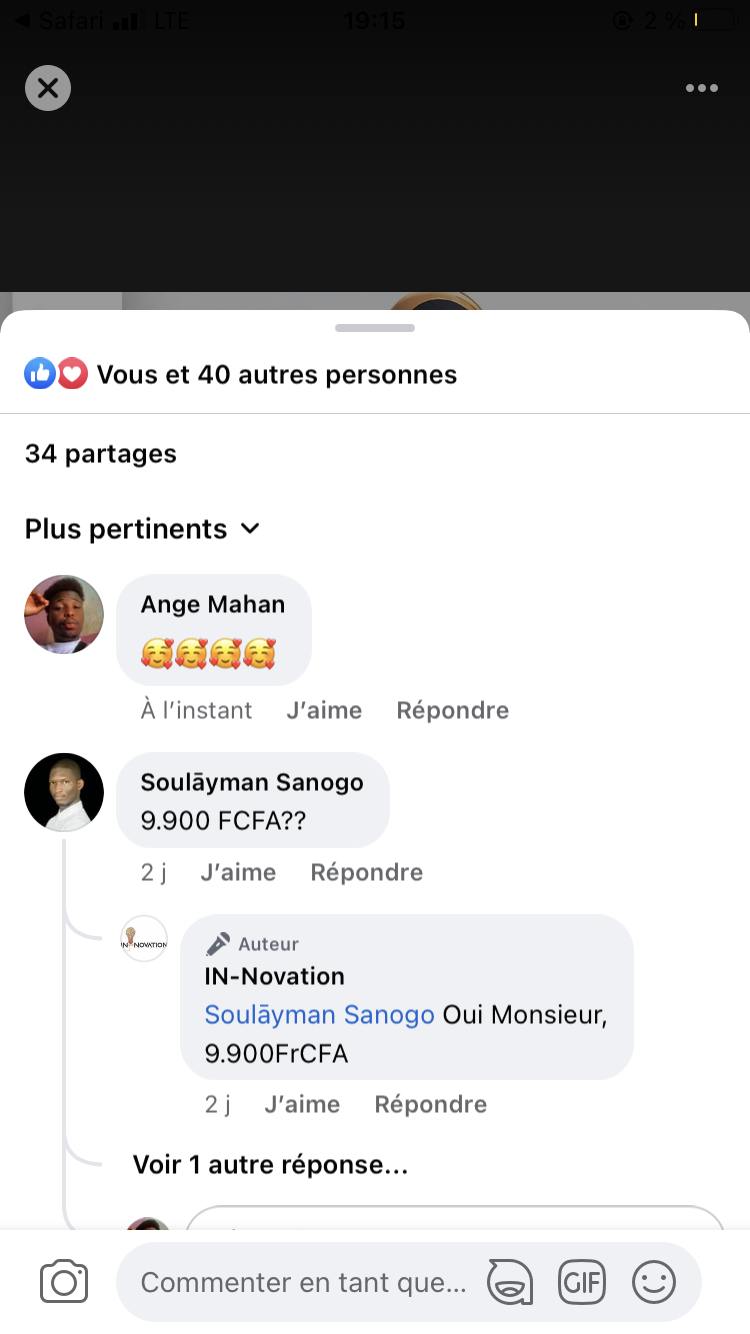Tap the IN-Novation page avatar
Viewport: 750px width, 1334px height.
click(144, 939)
